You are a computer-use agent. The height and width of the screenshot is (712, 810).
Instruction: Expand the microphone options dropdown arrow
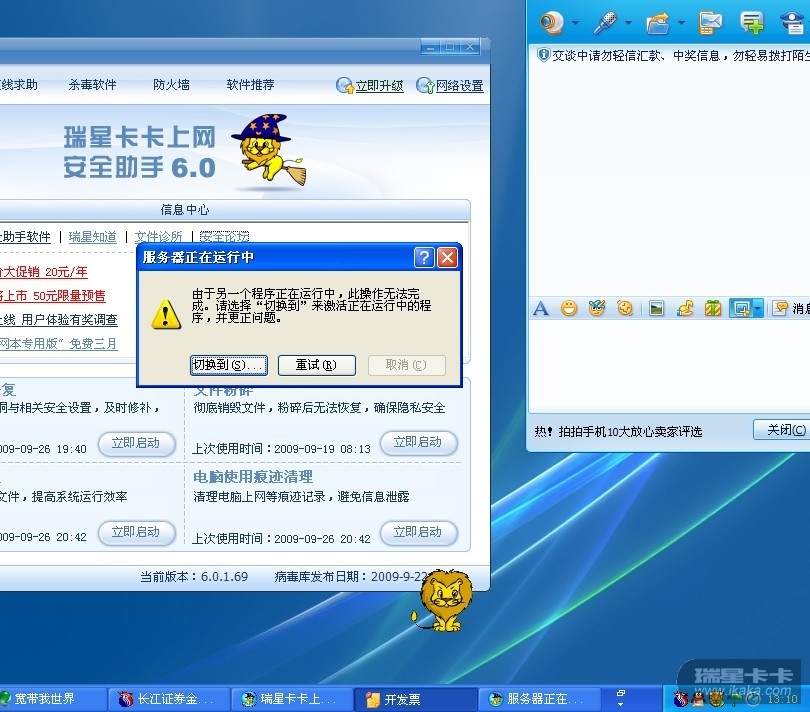[x=628, y=23]
